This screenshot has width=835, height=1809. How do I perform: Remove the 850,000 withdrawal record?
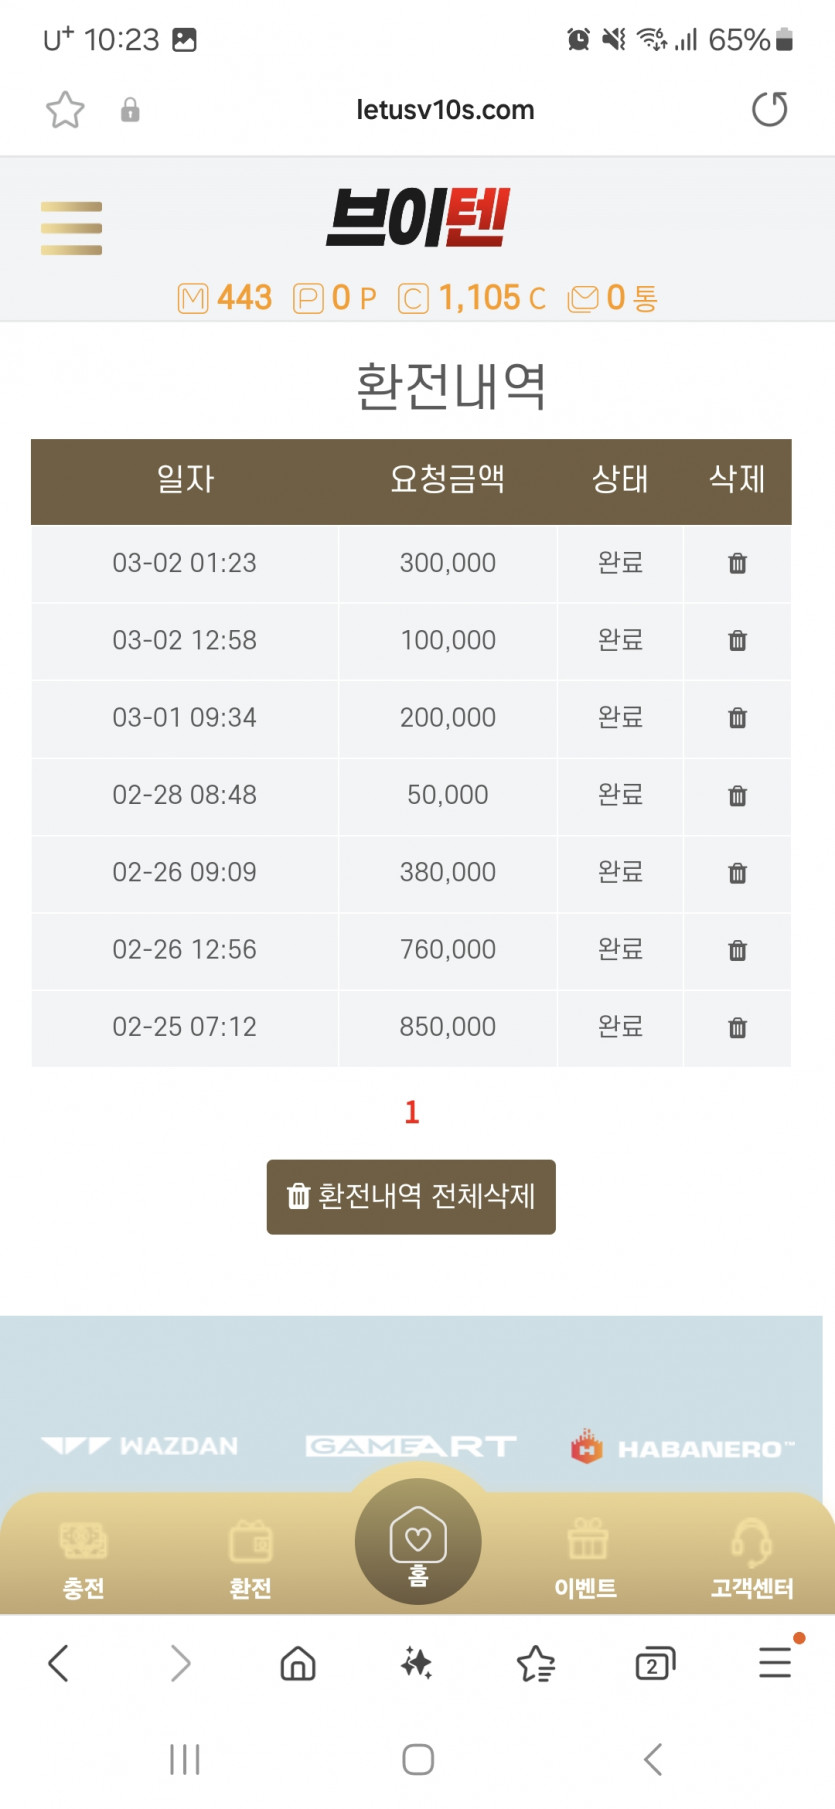point(737,1027)
